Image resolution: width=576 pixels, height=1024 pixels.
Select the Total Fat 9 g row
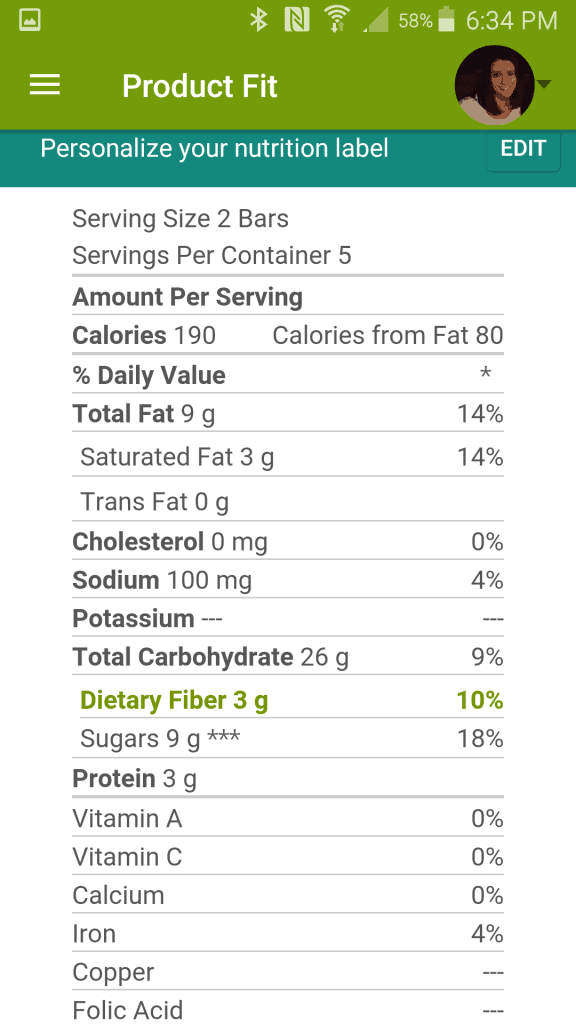coord(288,413)
